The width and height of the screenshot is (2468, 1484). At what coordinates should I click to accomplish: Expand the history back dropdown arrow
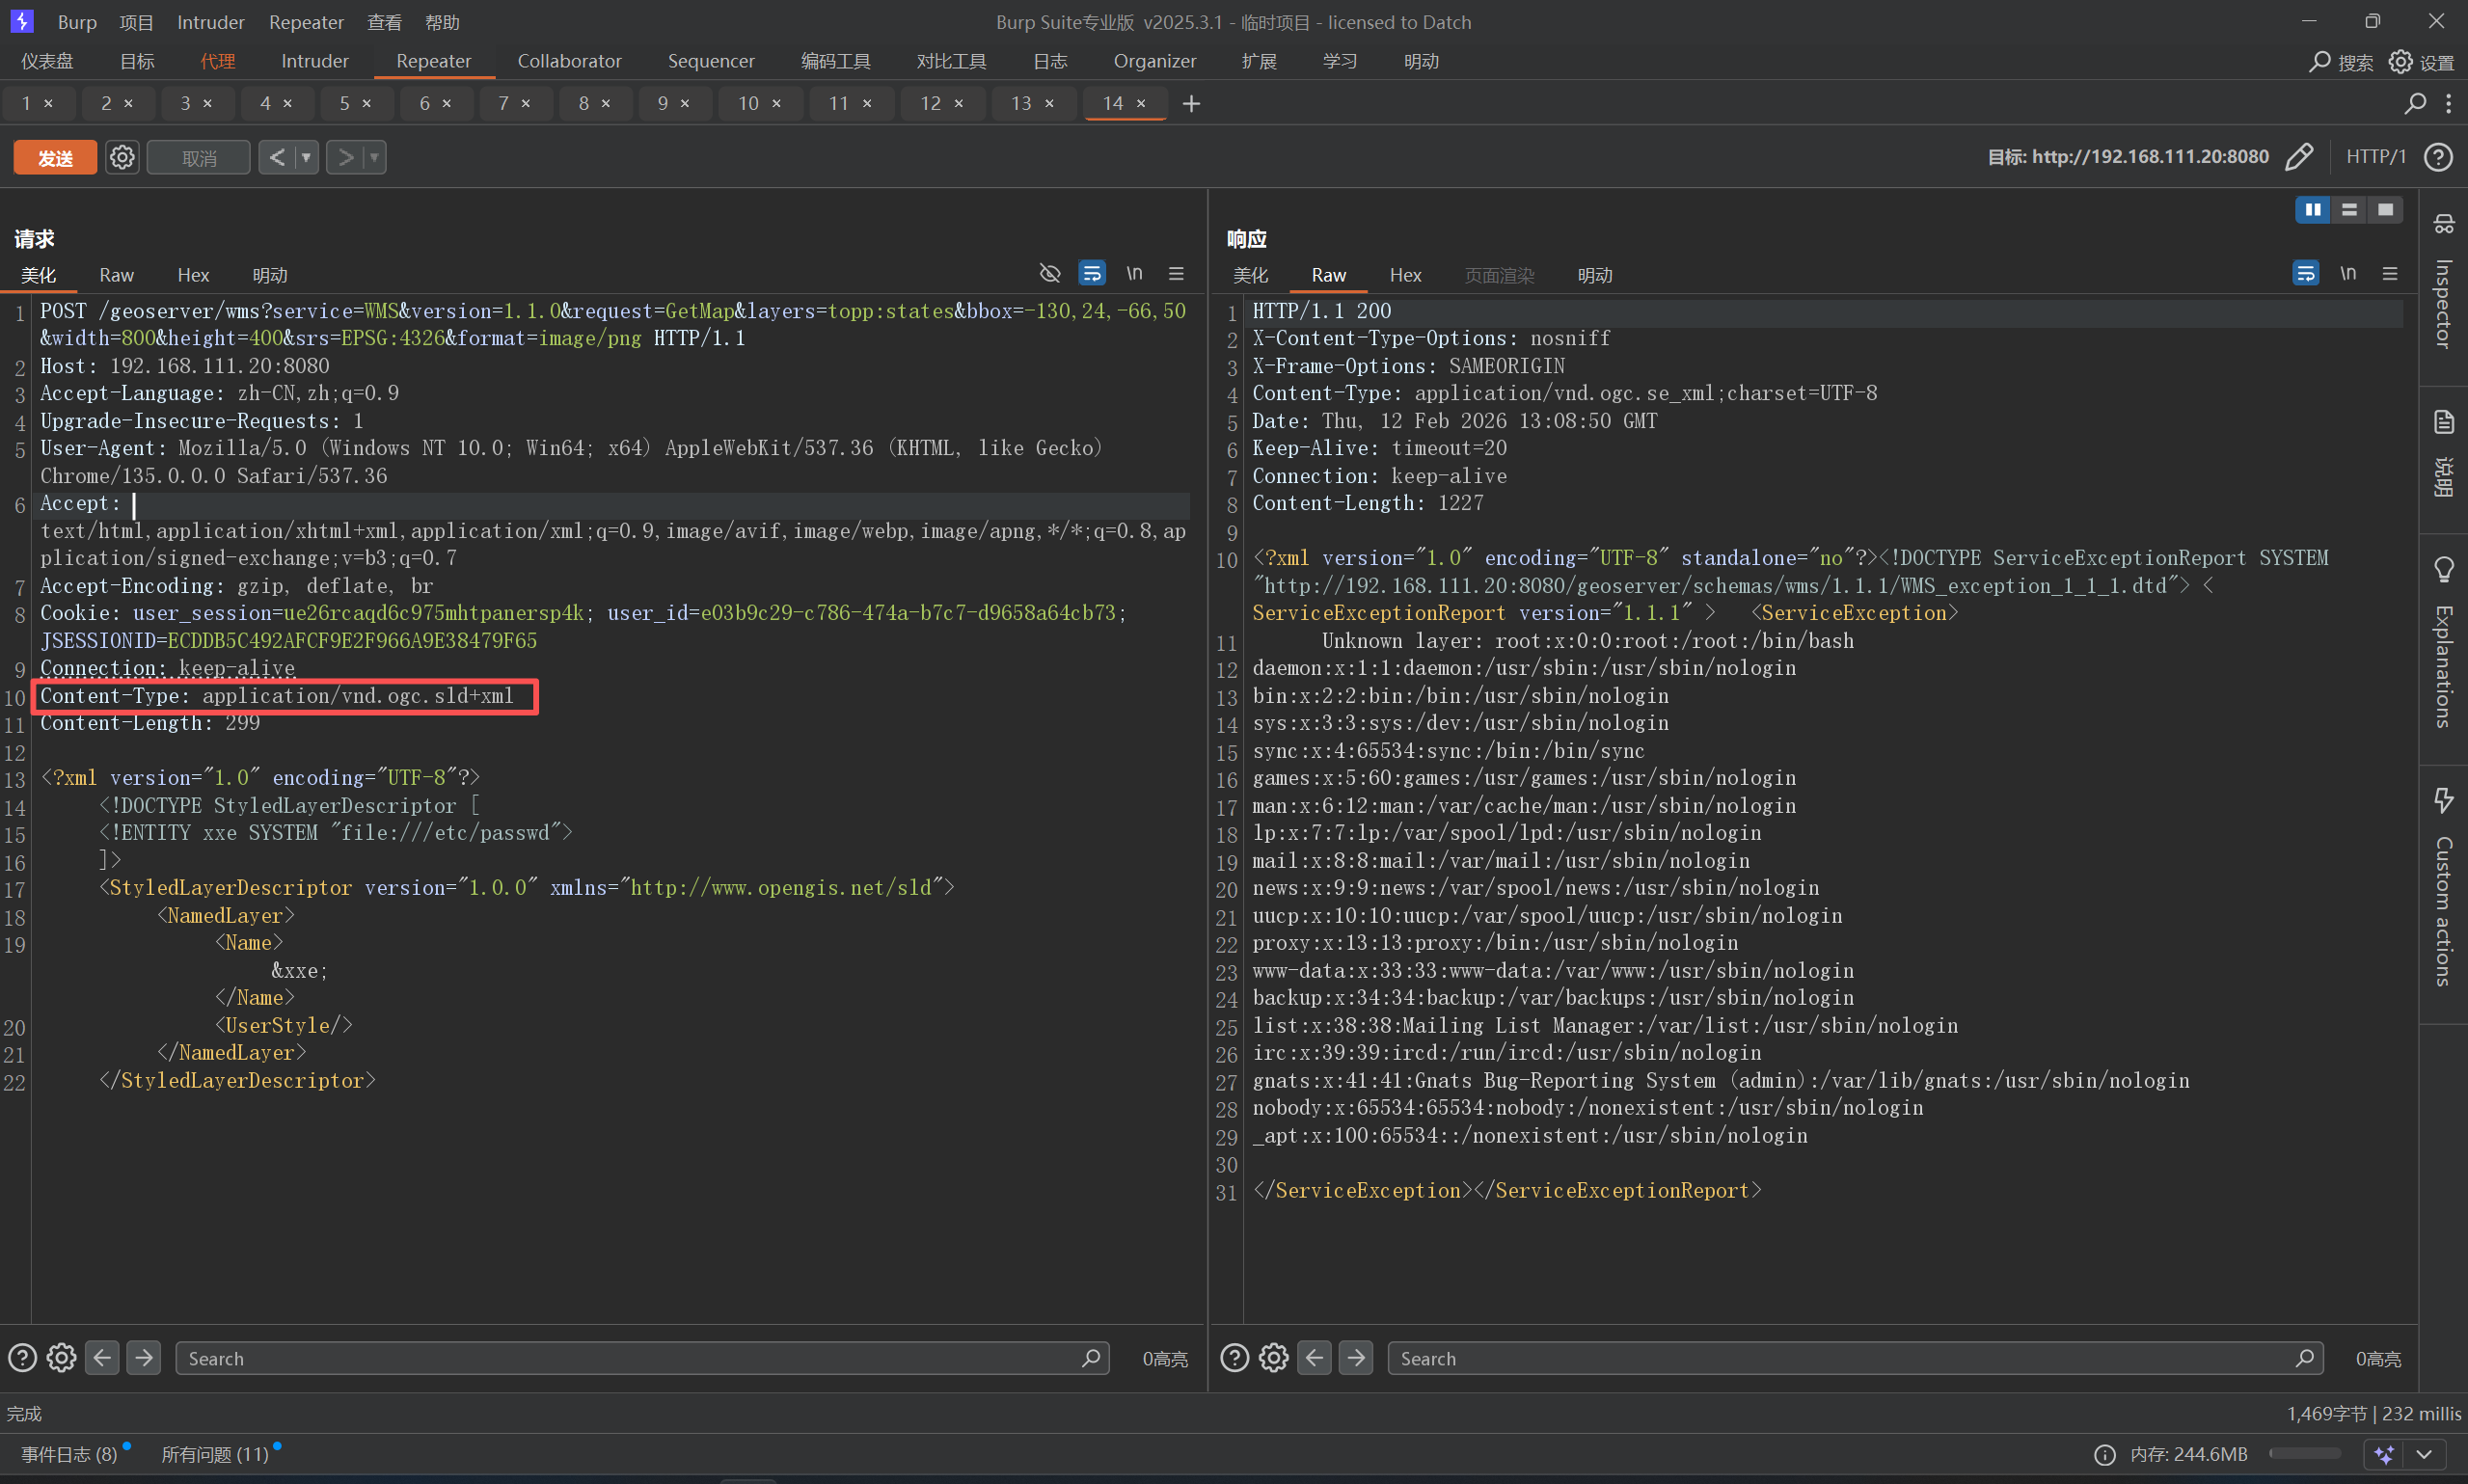[306, 157]
